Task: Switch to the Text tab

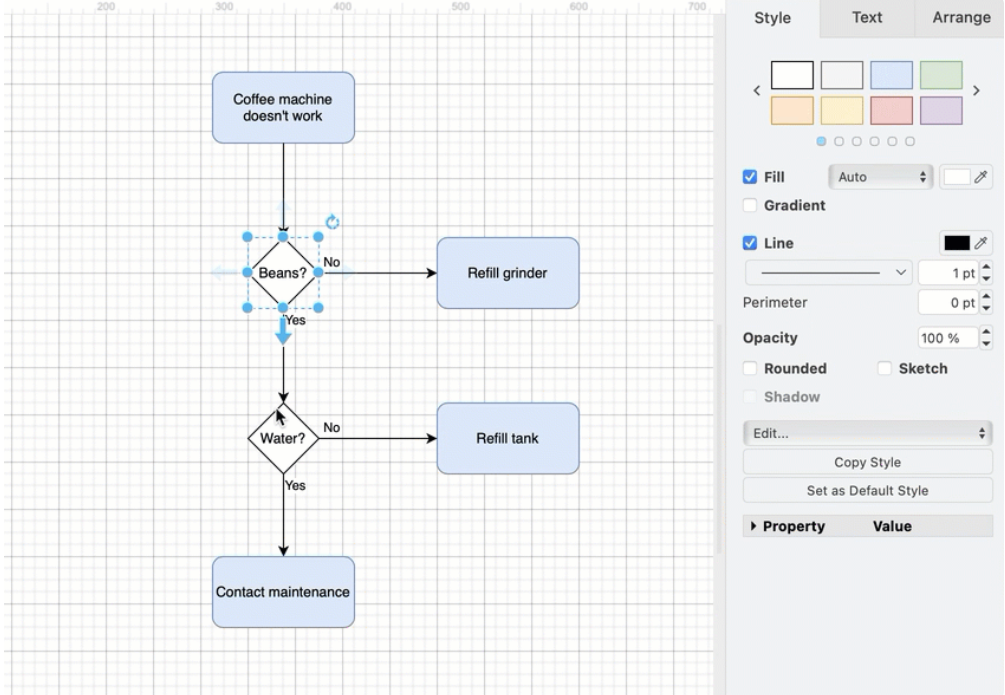Action: tap(866, 18)
